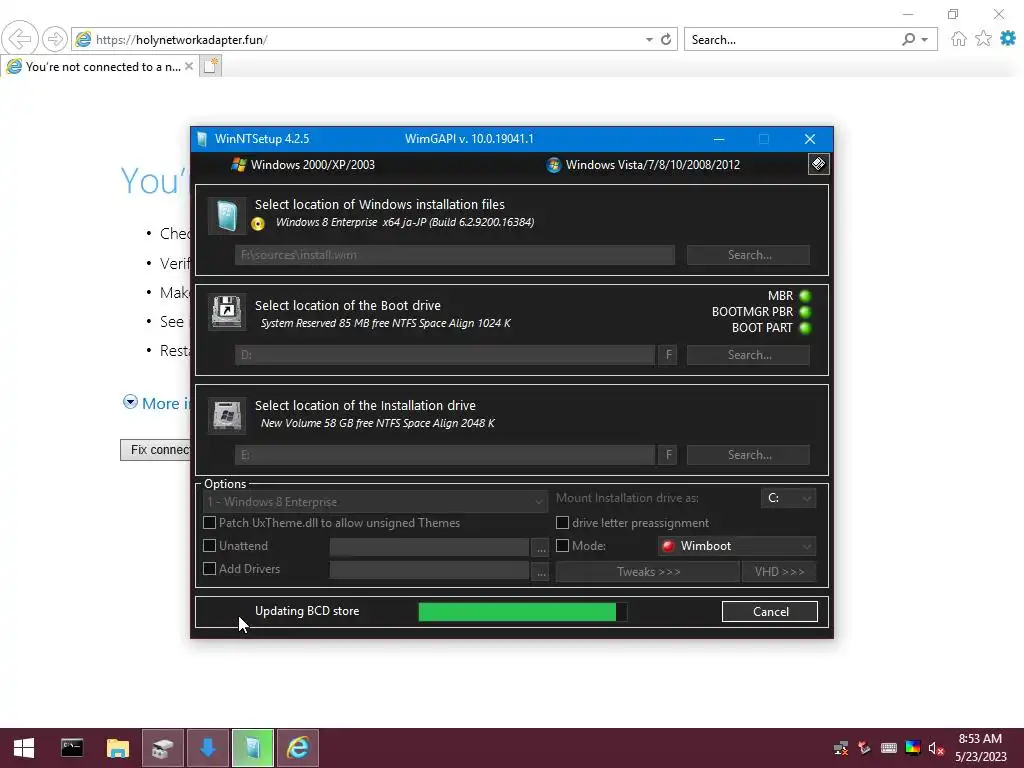Viewport: 1024px width, 768px height.
Task: Open the IE search provider dropdown arrow
Action: 925,40
